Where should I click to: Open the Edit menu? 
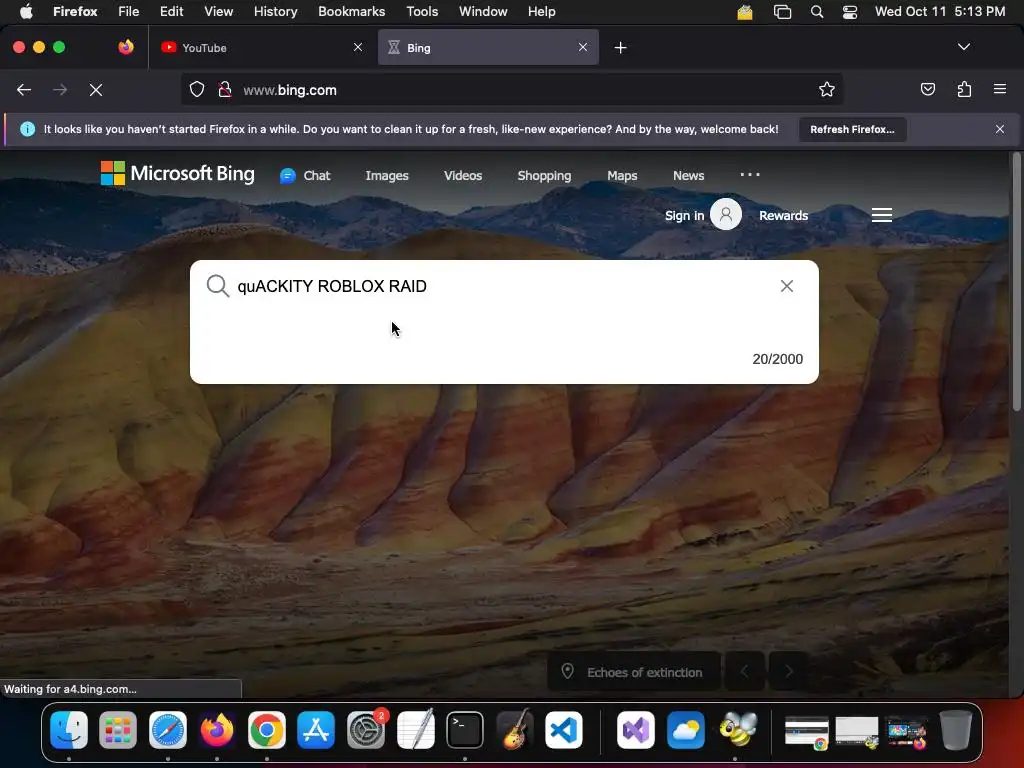click(171, 11)
